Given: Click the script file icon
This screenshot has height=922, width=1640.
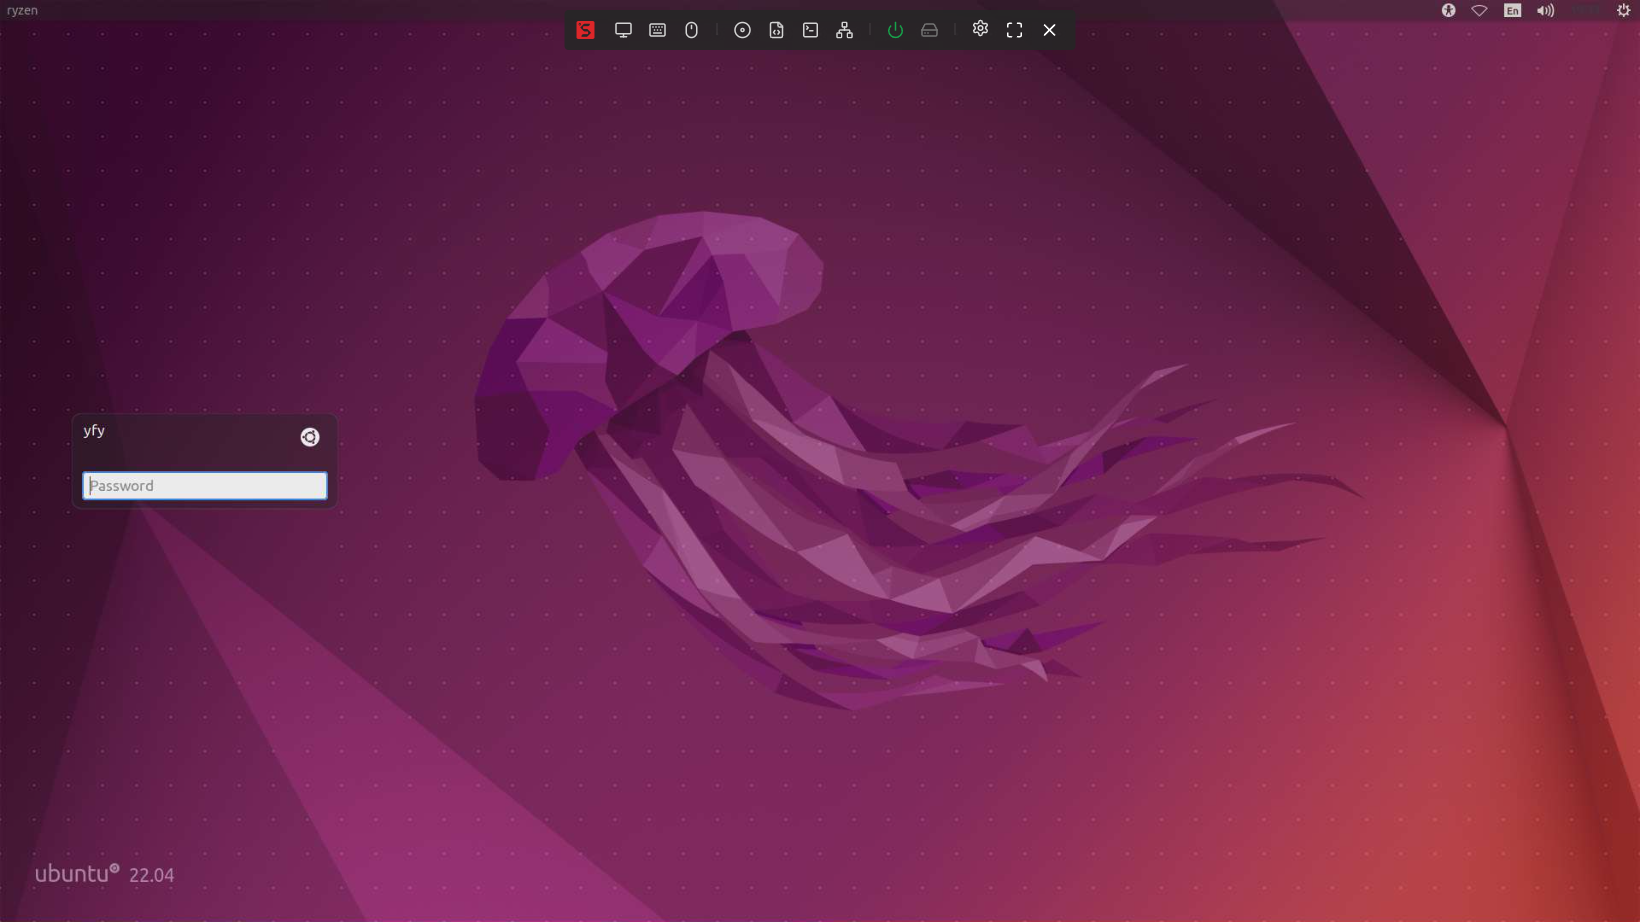Looking at the screenshot, I should (x=776, y=30).
